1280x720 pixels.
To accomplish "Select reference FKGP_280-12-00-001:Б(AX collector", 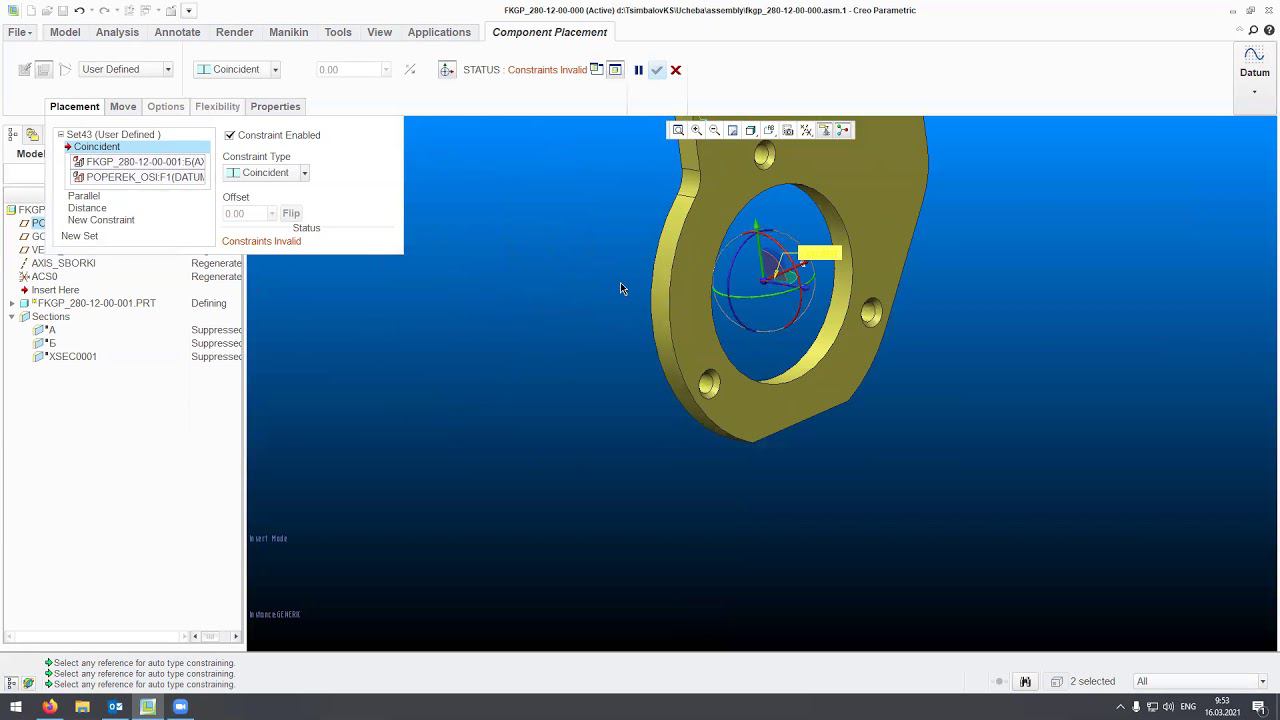I will (139, 162).
